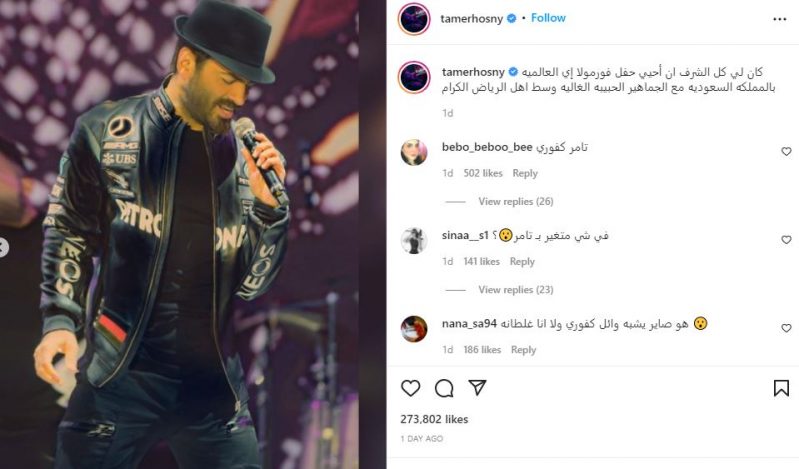Reply to nana_sa94's comment
This screenshot has width=799, height=469.
(523, 350)
